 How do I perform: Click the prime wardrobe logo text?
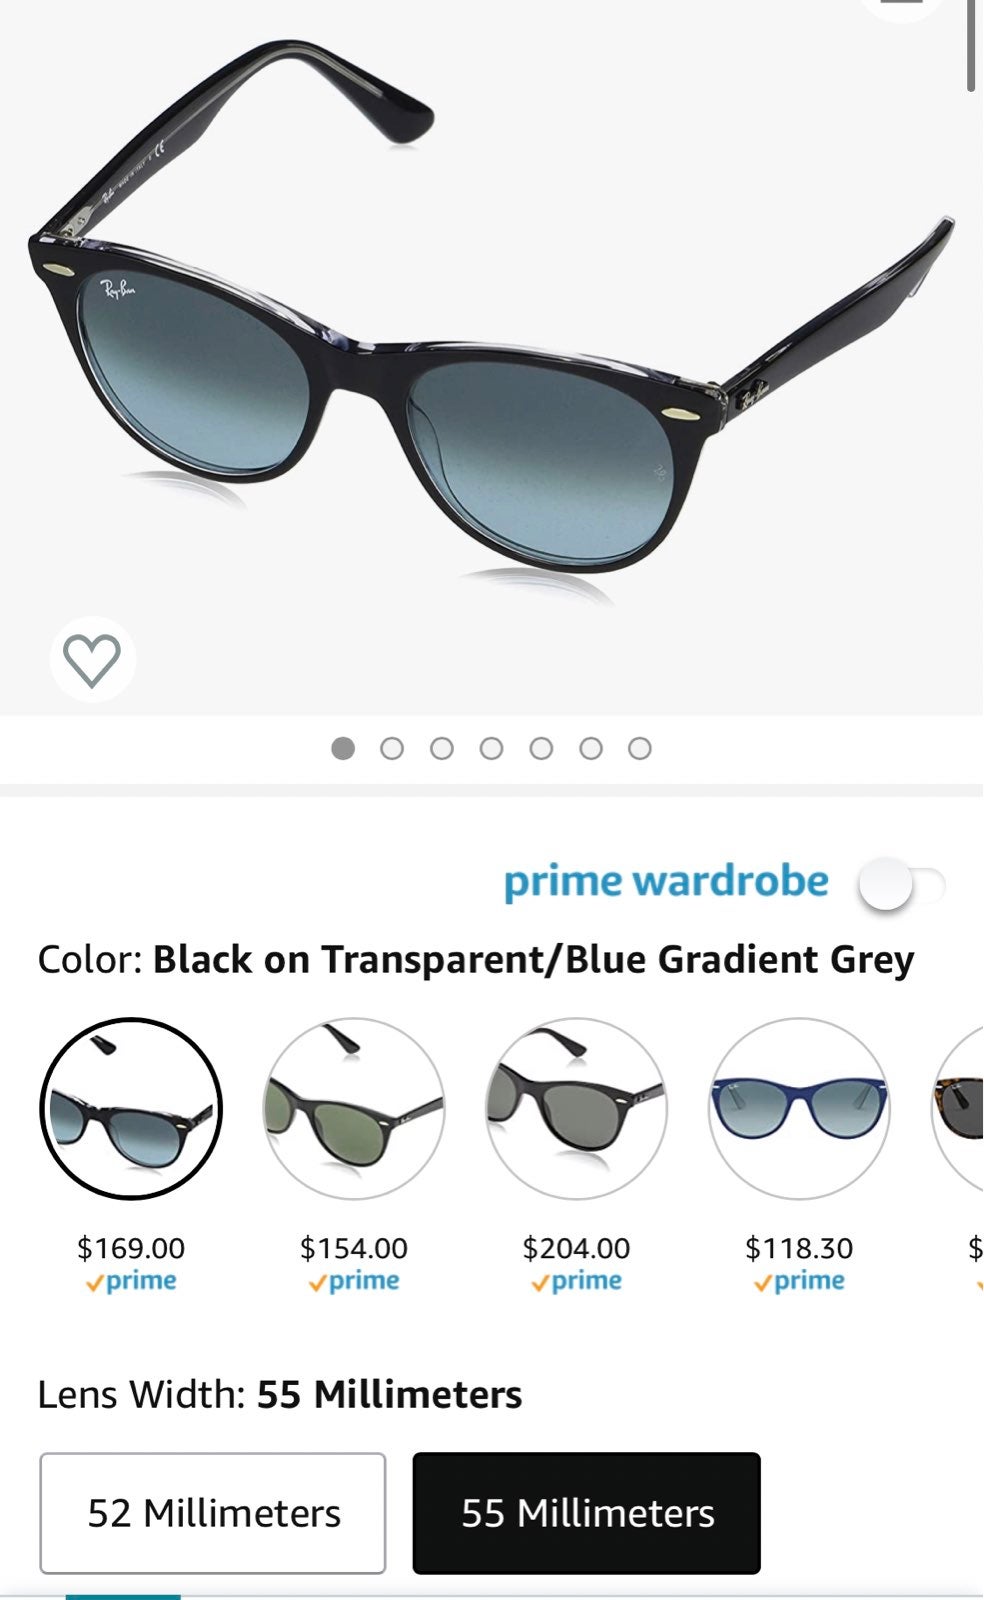point(666,883)
